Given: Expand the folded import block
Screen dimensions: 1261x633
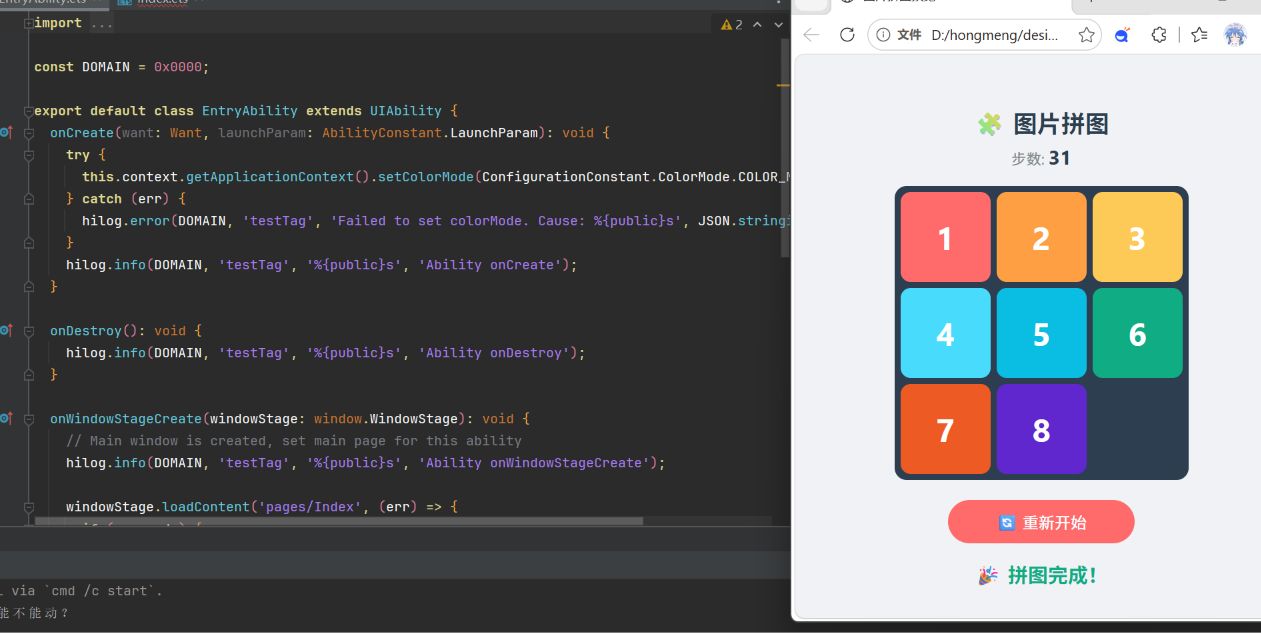Looking at the screenshot, I should tap(28, 23).
